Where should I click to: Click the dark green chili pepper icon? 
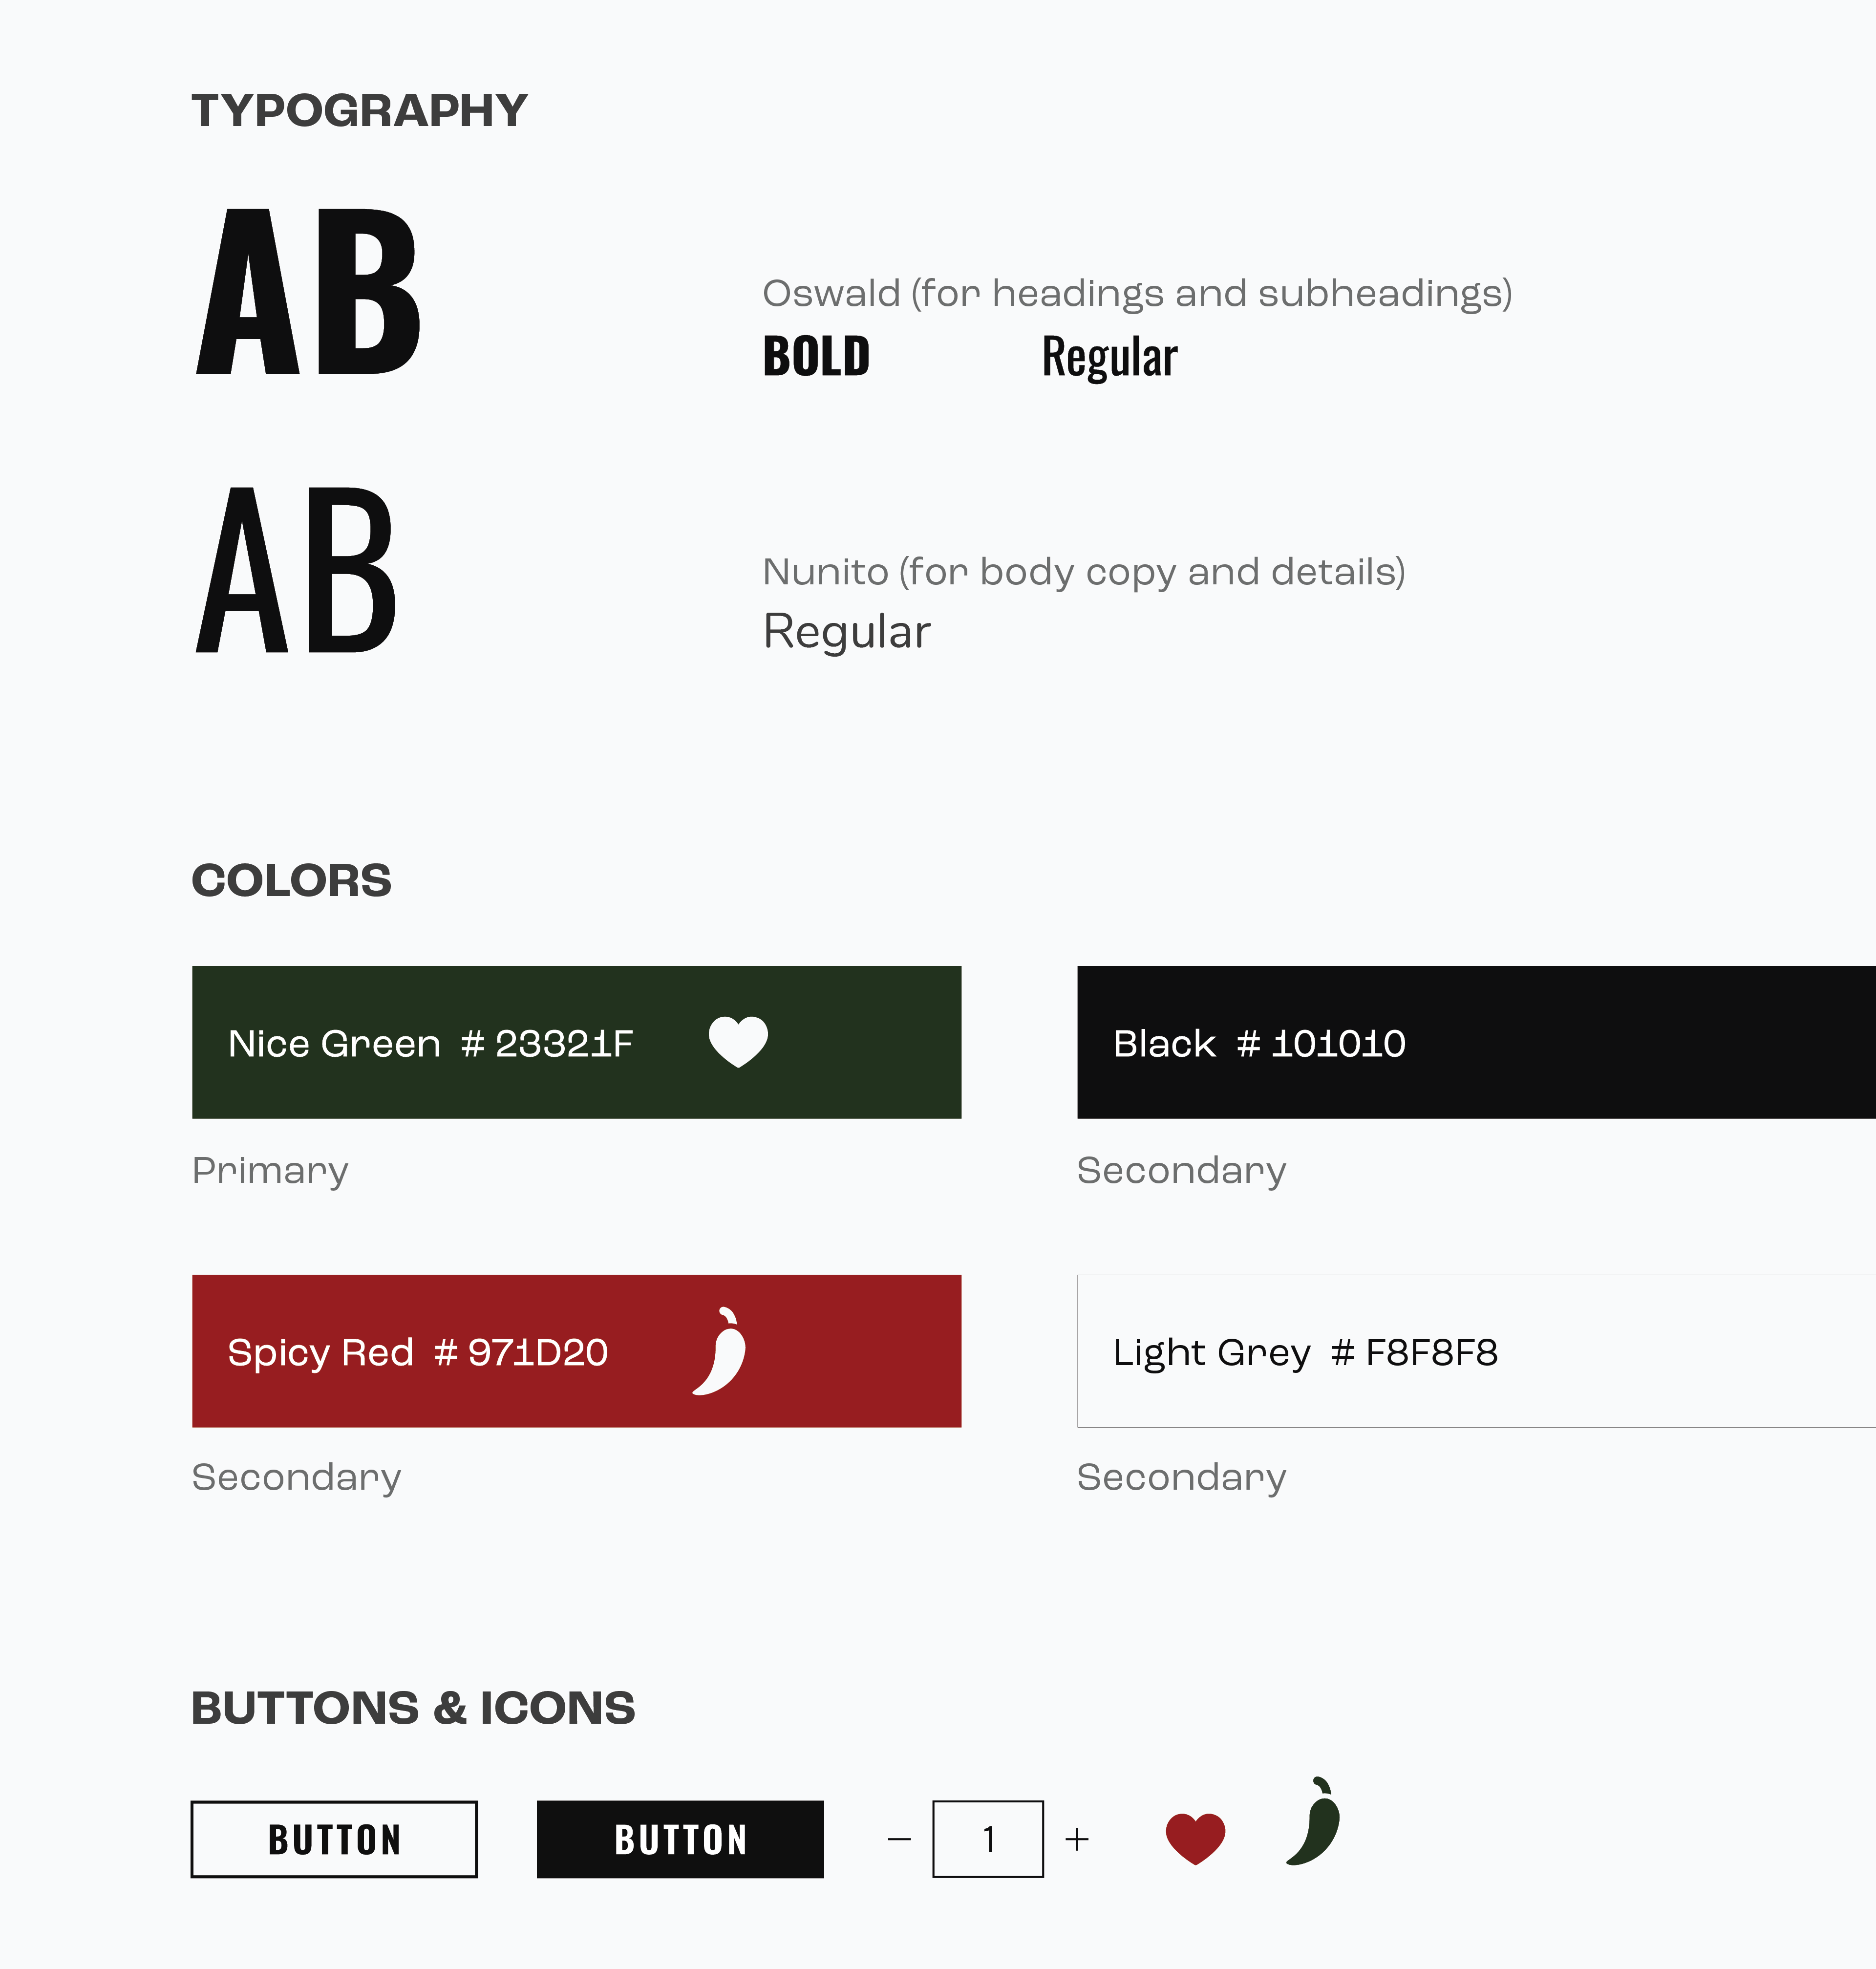pos(1313,1821)
